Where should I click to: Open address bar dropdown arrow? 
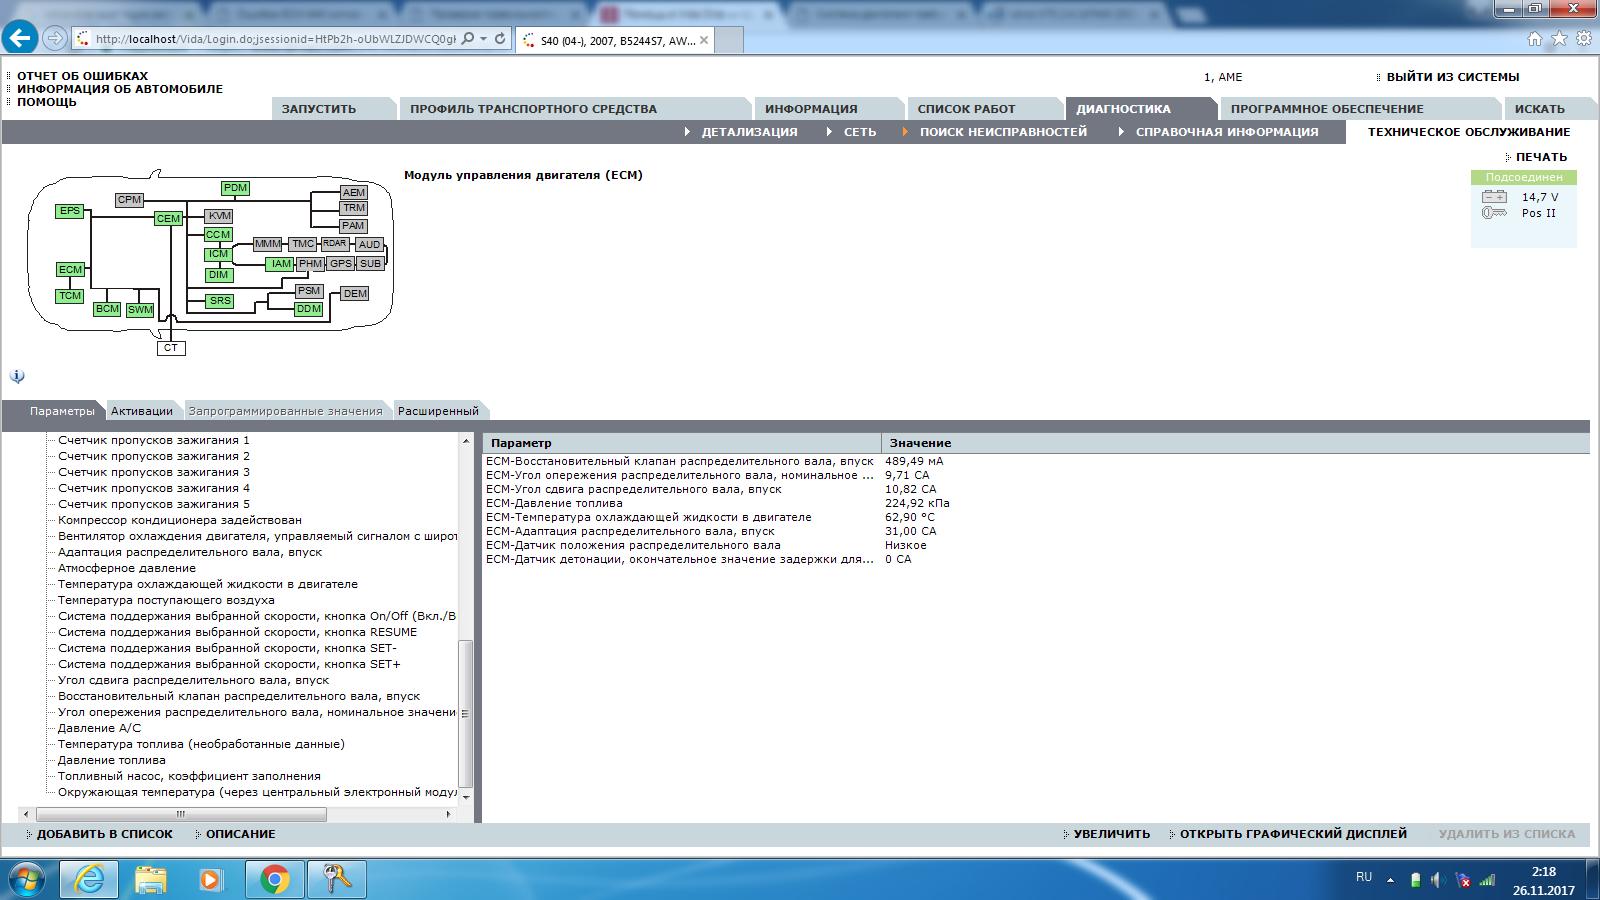(484, 39)
